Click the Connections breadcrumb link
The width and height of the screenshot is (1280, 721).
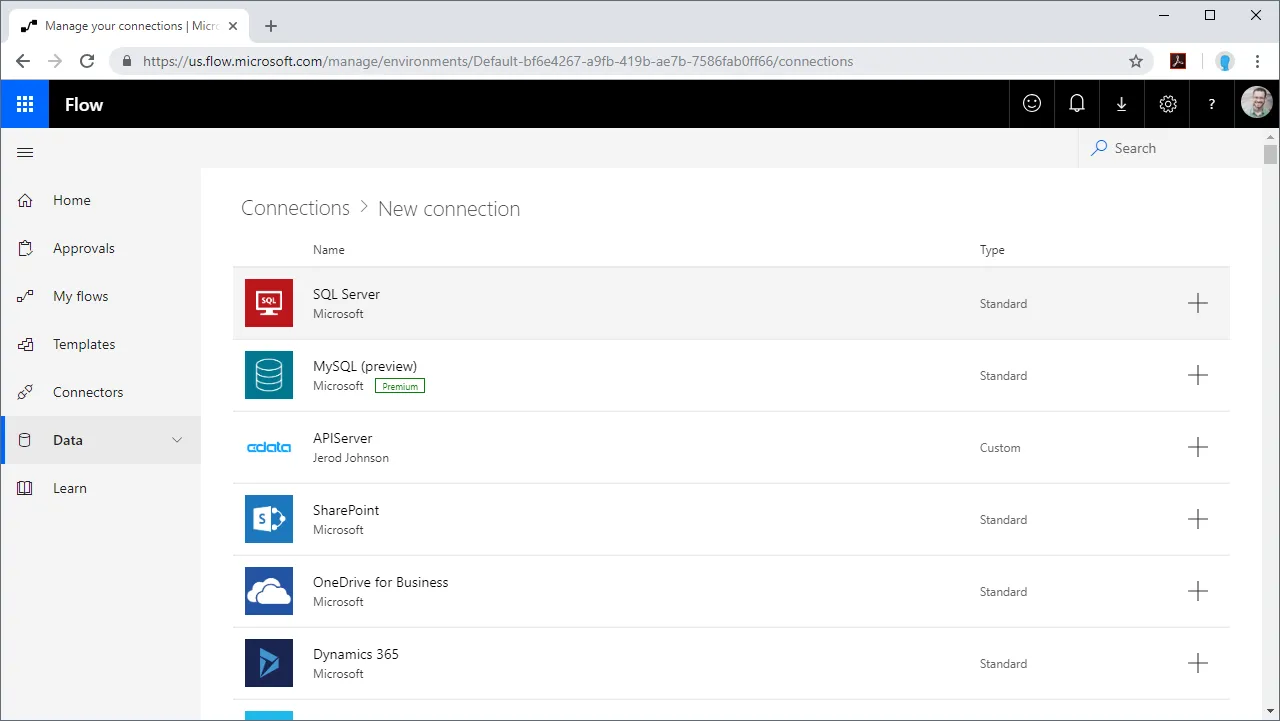pos(294,207)
